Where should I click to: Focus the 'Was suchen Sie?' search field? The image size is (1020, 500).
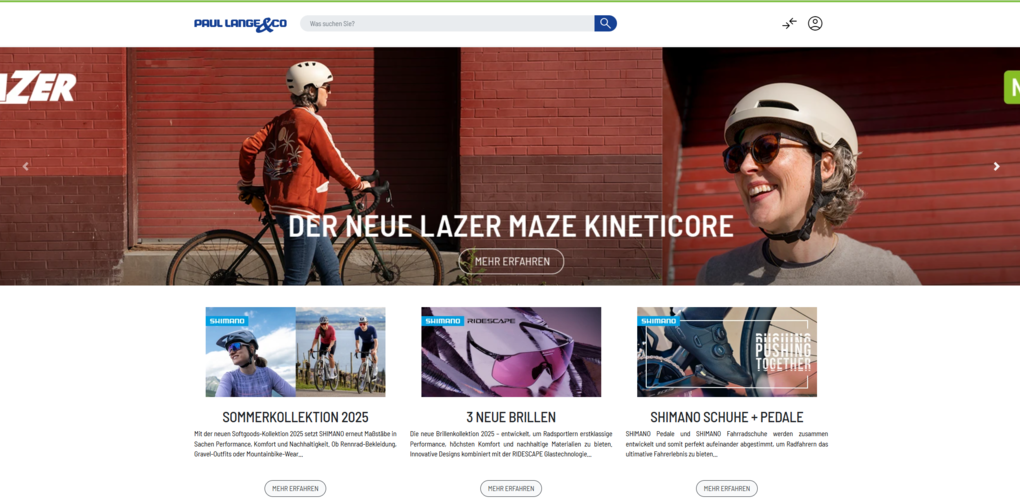[447, 23]
